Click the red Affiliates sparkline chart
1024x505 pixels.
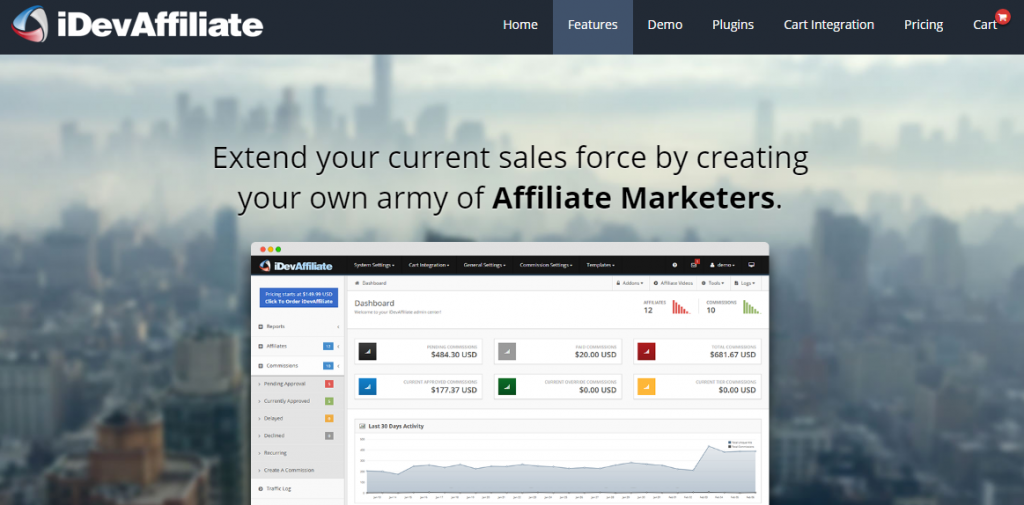coord(681,307)
